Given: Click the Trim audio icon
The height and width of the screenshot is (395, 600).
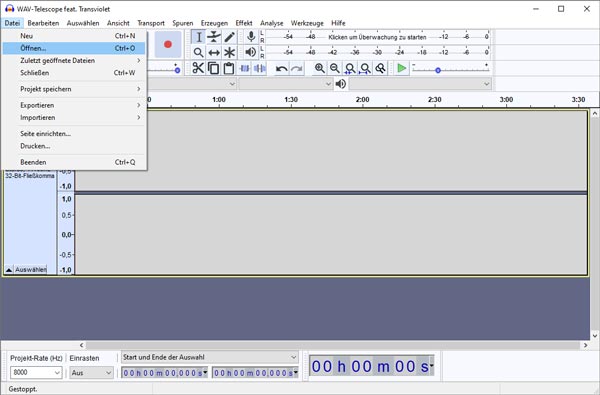Looking at the screenshot, I should tap(245, 68).
